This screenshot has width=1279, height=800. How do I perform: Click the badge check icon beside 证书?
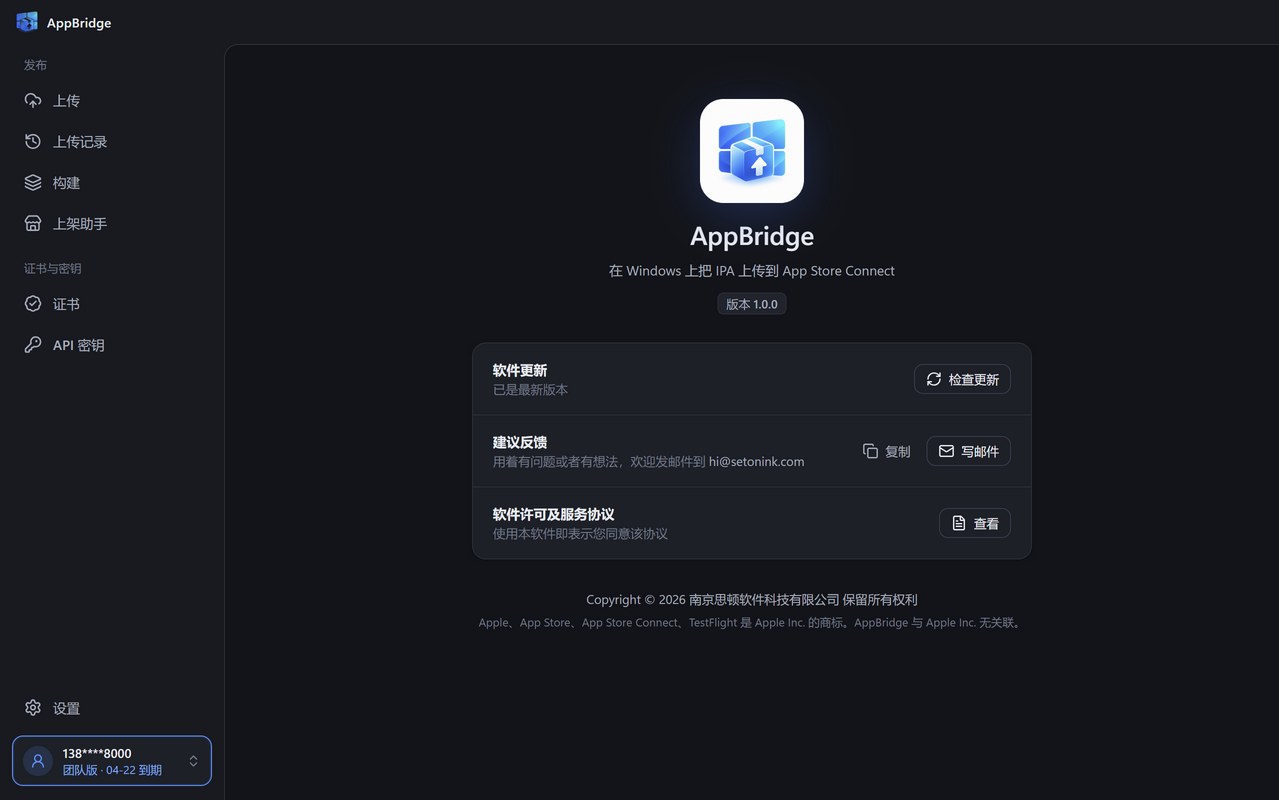point(33,304)
